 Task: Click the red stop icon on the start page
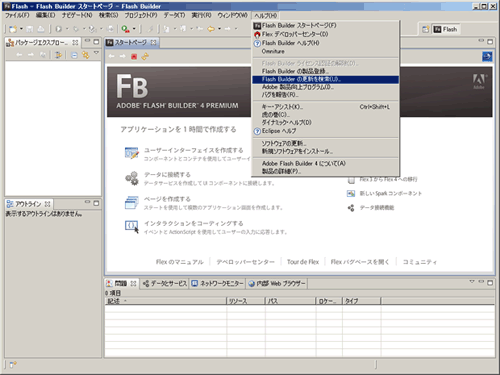(x=134, y=57)
